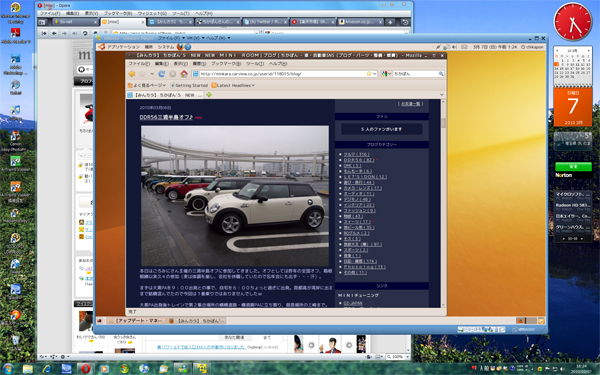Expand the Latest Headlines feed dropdown
This screenshot has width=600, height=375.
point(233,85)
